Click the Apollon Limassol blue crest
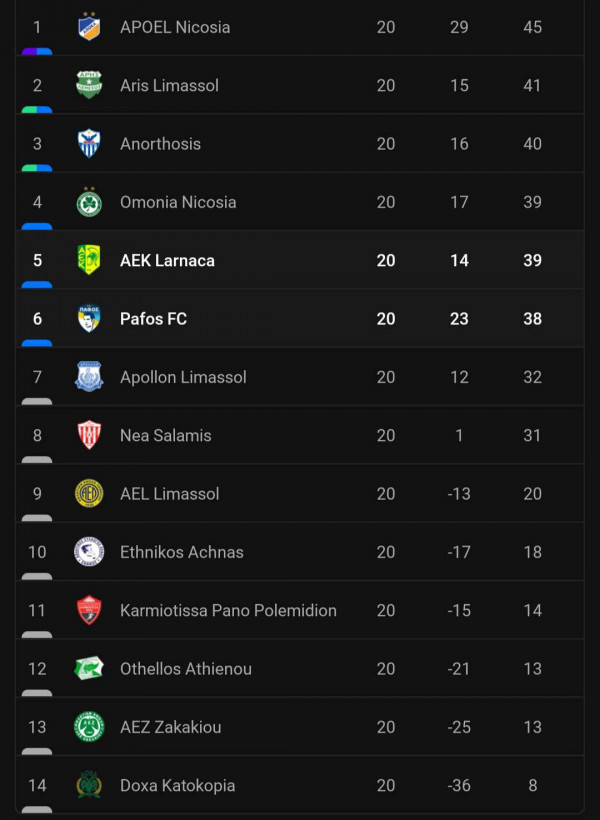This screenshot has width=600, height=820. [89, 377]
